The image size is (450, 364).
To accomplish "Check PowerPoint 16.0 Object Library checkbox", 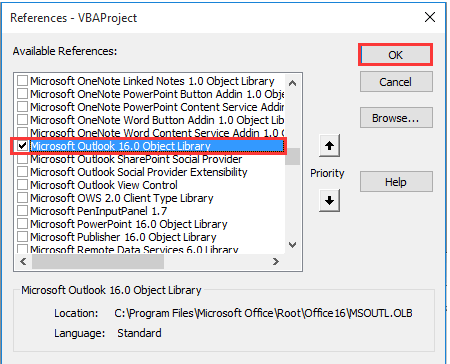I will tap(22, 224).
